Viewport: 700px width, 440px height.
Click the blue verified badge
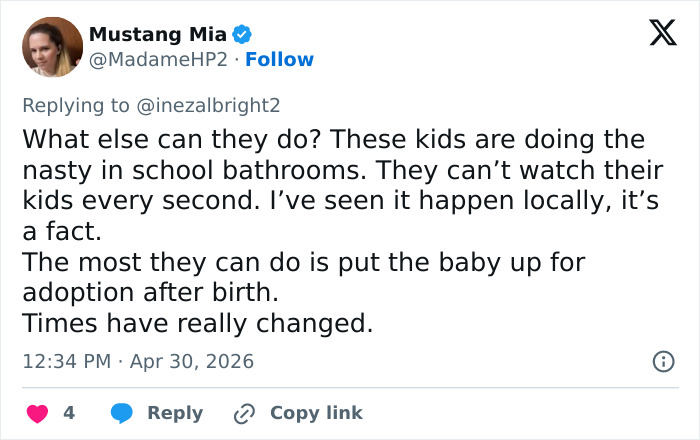[x=242, y=34]
